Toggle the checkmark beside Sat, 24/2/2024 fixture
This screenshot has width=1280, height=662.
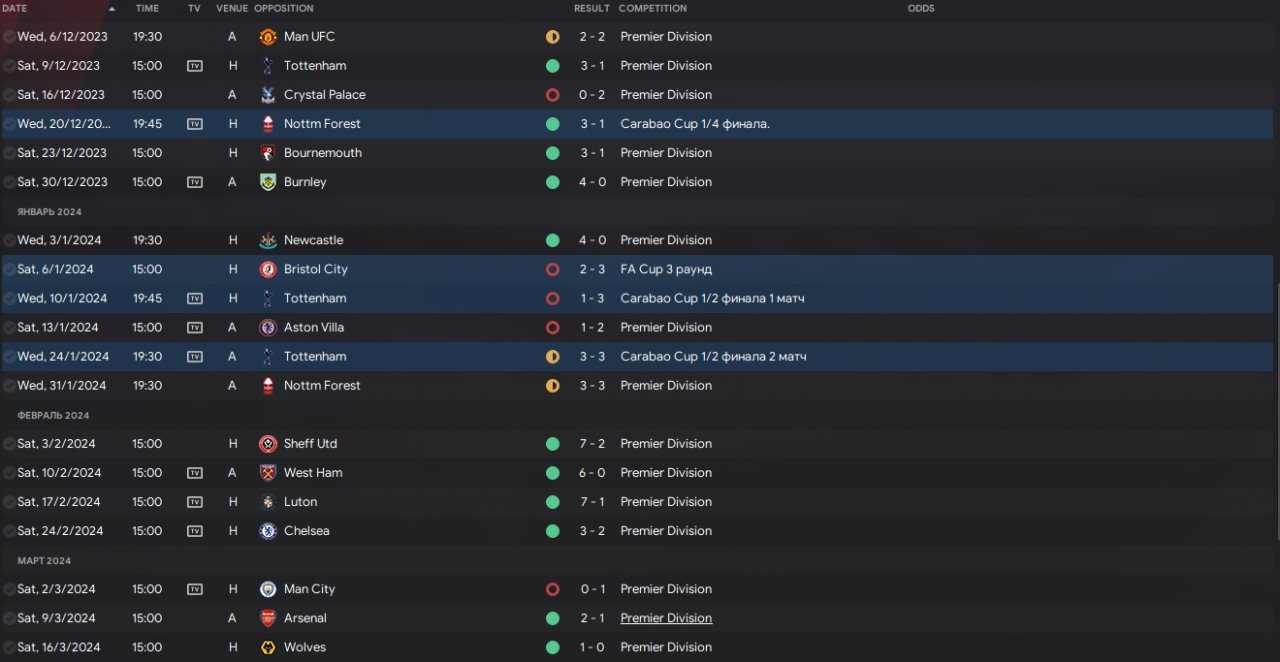tap(9, 531)
